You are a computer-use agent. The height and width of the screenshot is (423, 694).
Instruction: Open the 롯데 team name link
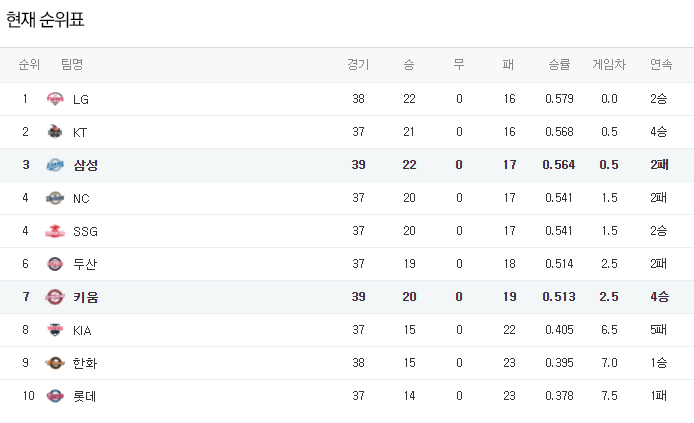[x=85, y=396]
